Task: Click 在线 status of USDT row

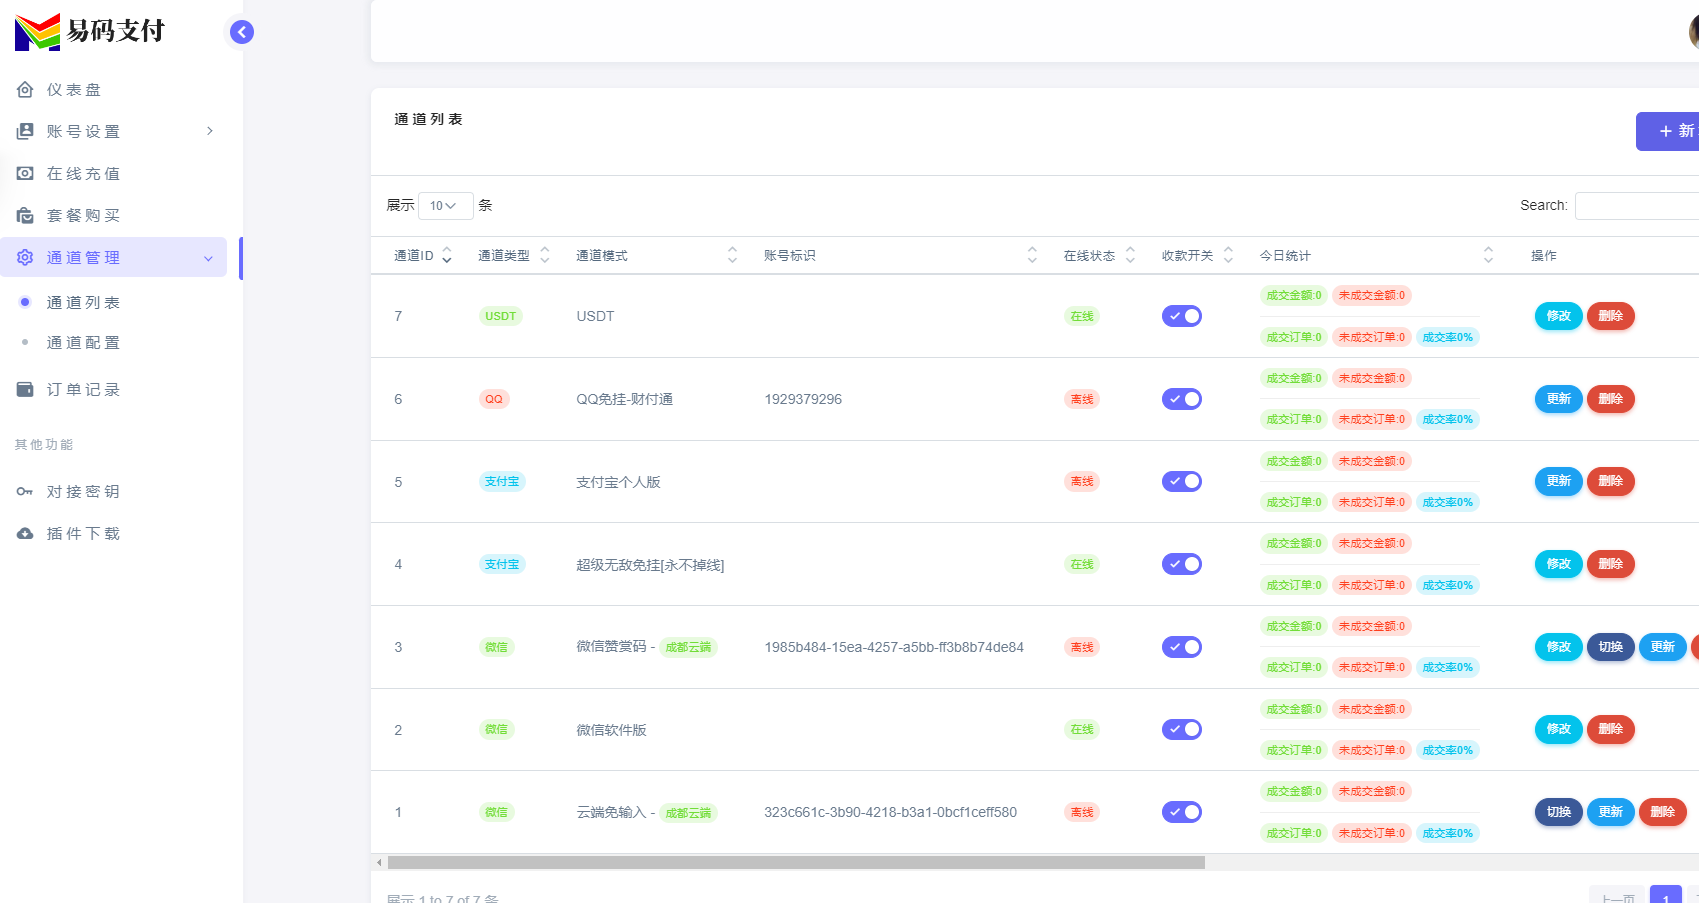Action: click(x=1082, y=316)
